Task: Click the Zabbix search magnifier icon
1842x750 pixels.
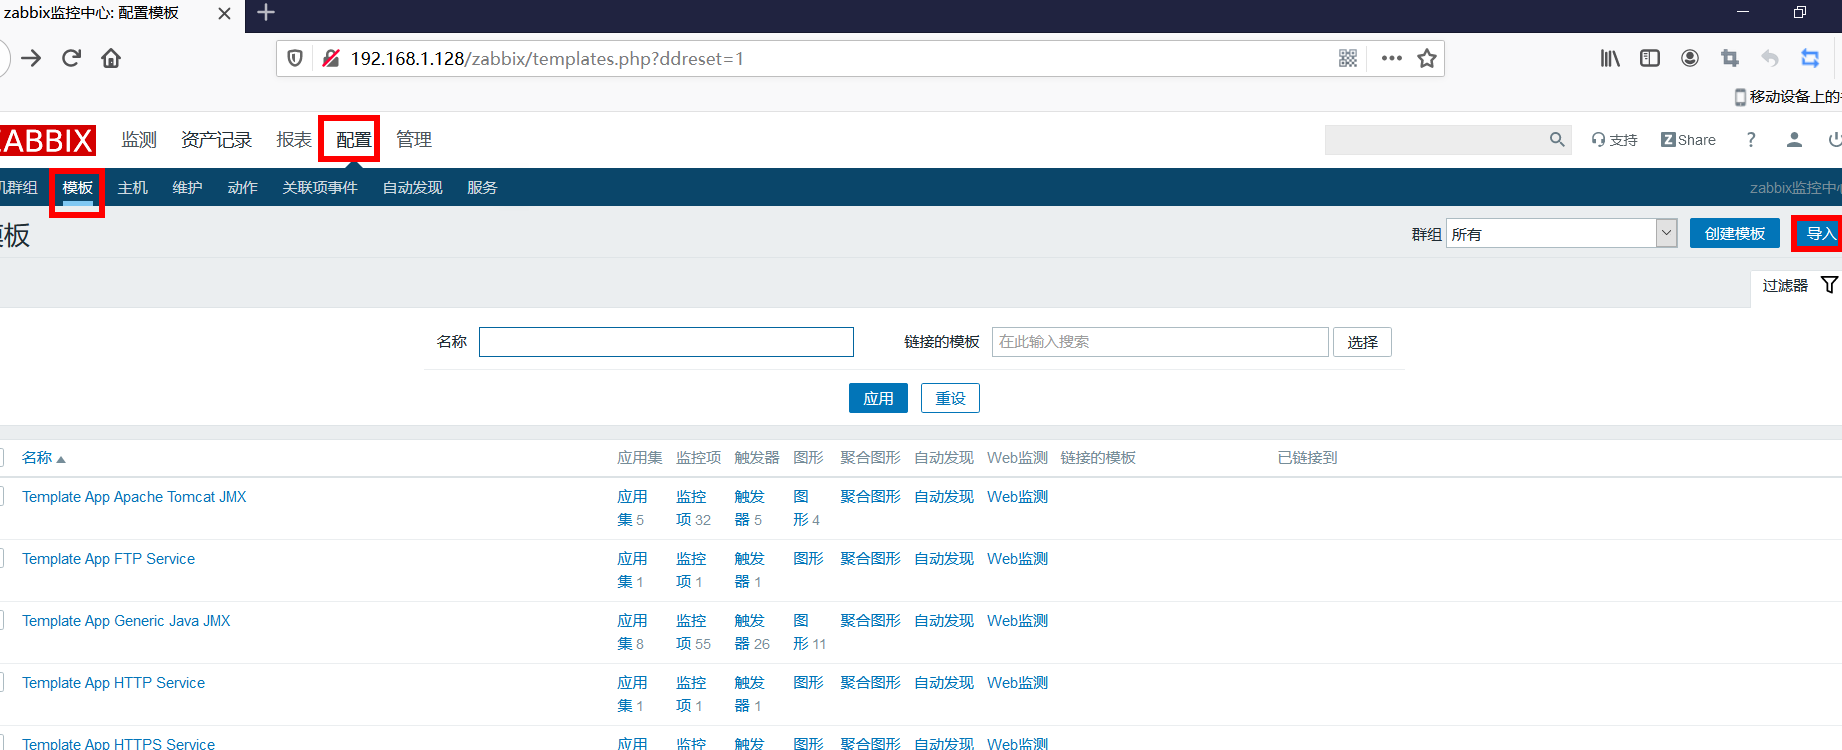Action: coord(1557,140)
